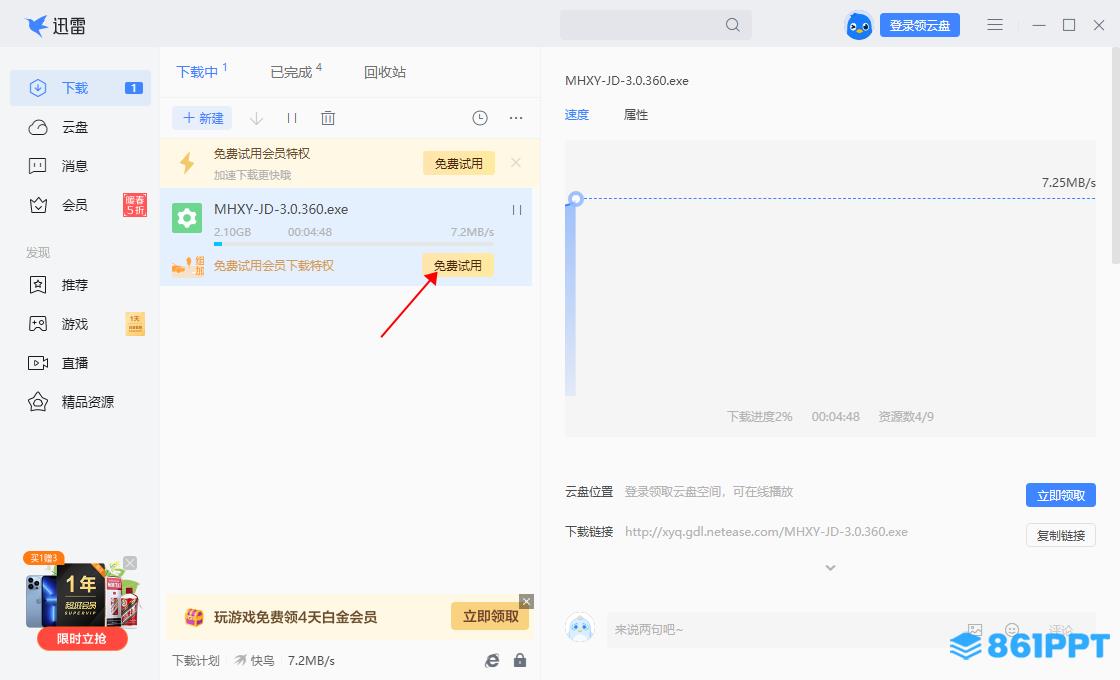Viewport: 1120px width, 680px height.
Task: Pause the MHXY-JD-3.0.360.exe download
Action: (516, 209)
